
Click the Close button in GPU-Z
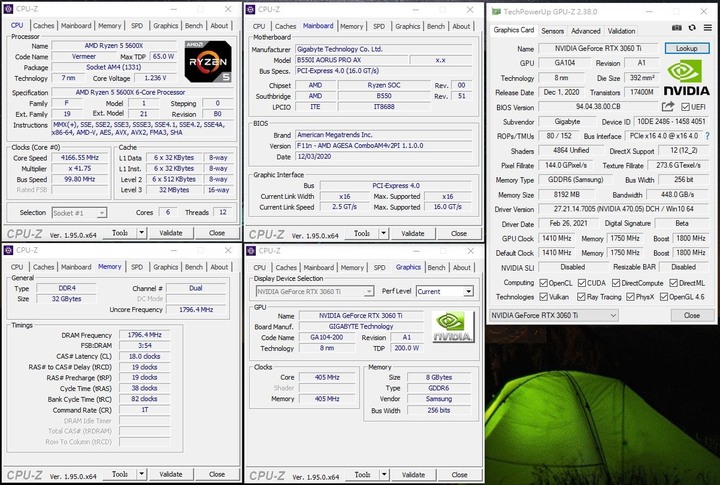pyautogui.click(x=692, y=315)
